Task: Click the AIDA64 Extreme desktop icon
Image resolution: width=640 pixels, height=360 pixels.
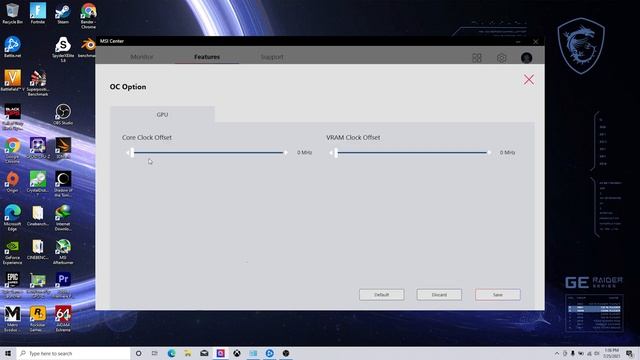Action: pyautogui.click(x=63, y=319)
